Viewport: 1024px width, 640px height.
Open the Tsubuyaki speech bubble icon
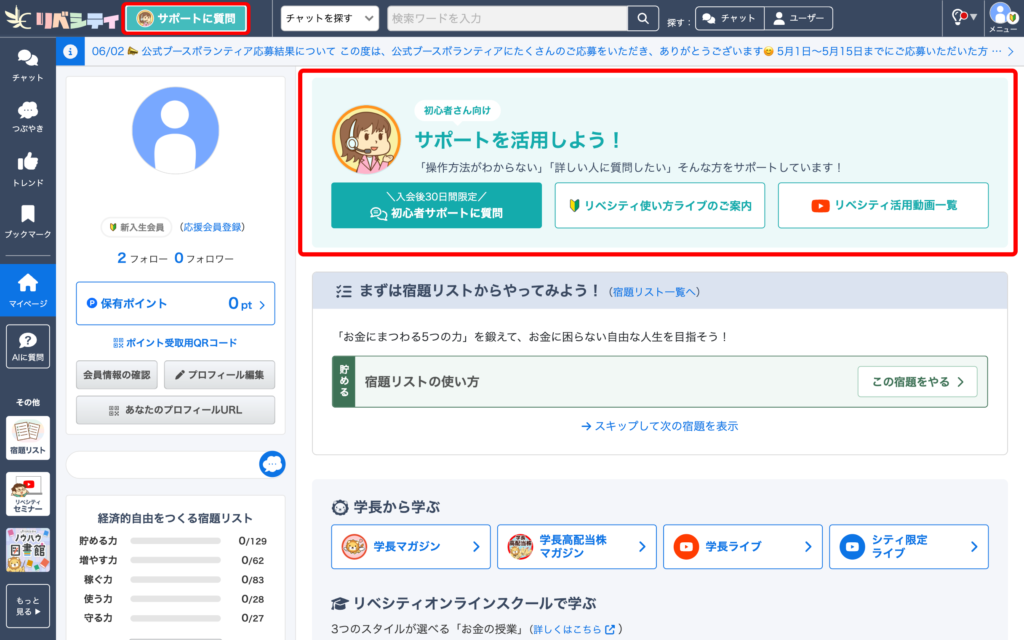[27, 116]
